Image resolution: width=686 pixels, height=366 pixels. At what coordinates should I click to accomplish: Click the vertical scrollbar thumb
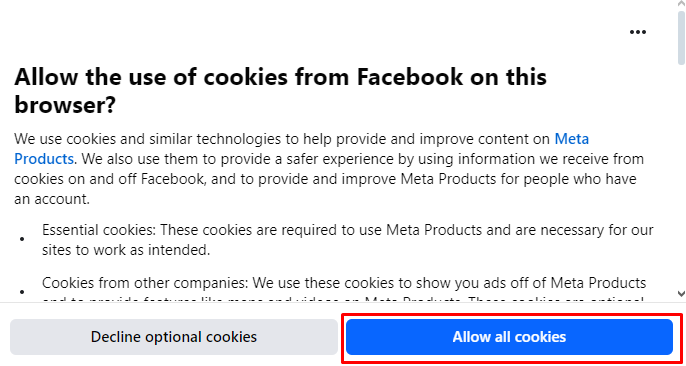coord(681,37)
